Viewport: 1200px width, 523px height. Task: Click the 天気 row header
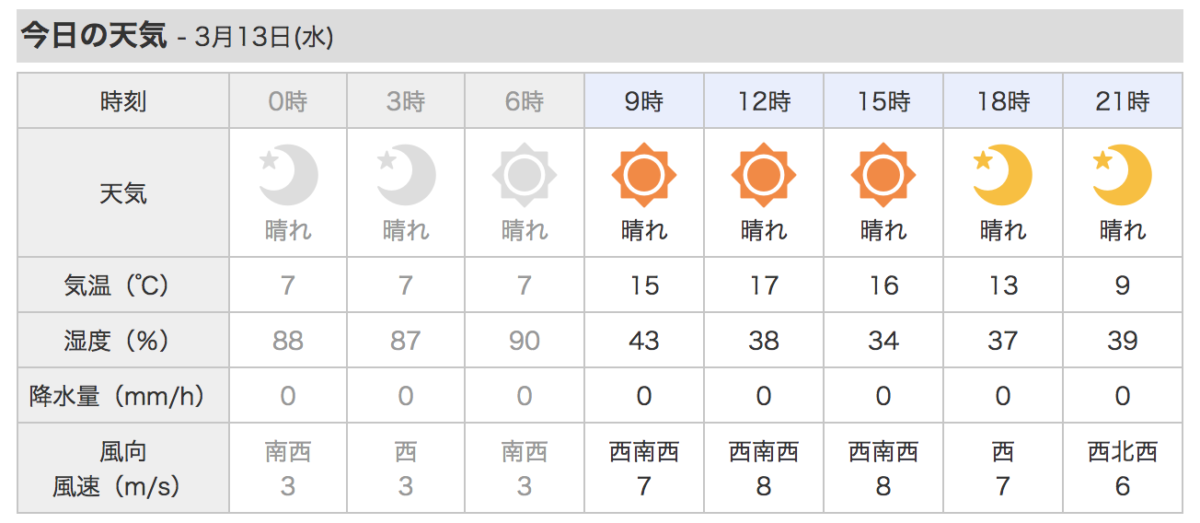pos(123,193)
